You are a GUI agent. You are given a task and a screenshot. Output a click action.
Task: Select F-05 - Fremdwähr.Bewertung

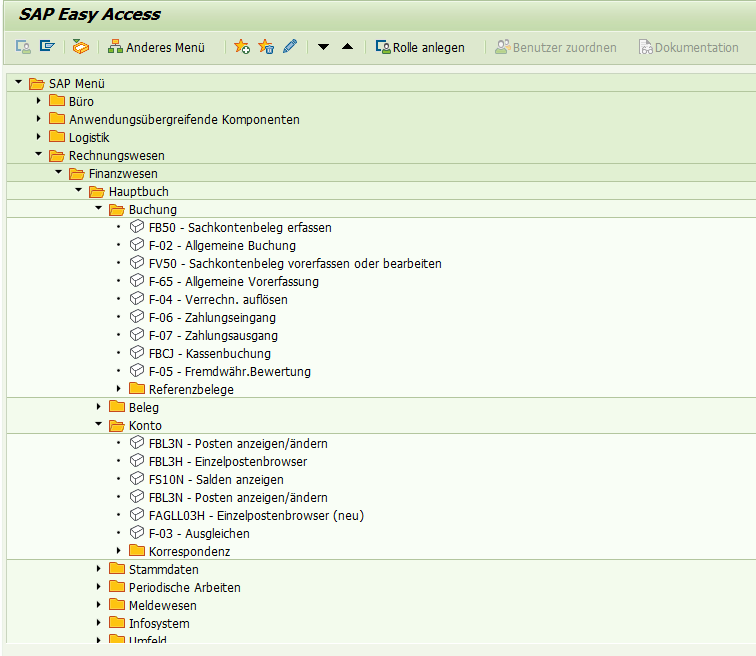(230, 372)
